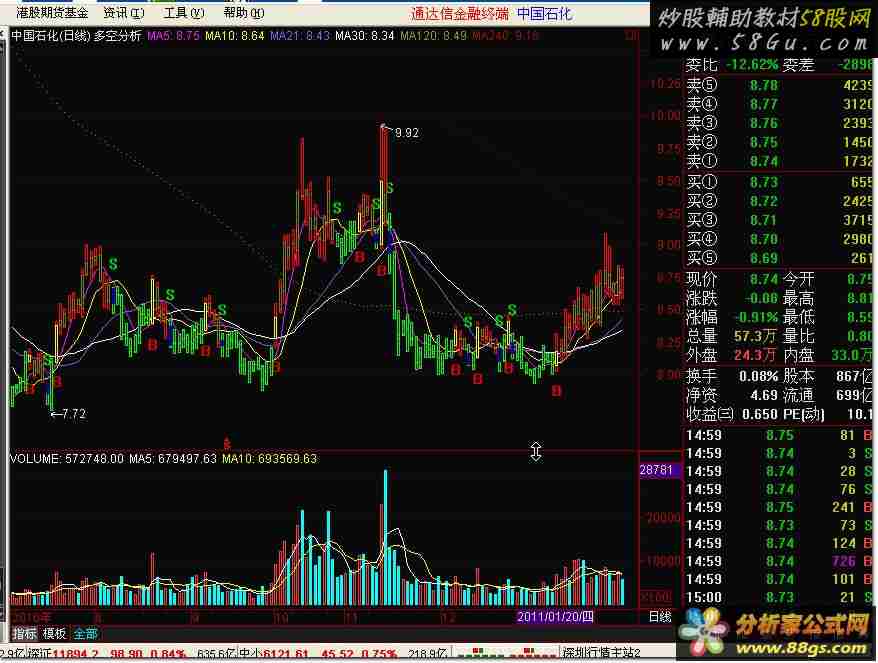
Task: Click the 换手 0.08% value
Action: point(759,376)
